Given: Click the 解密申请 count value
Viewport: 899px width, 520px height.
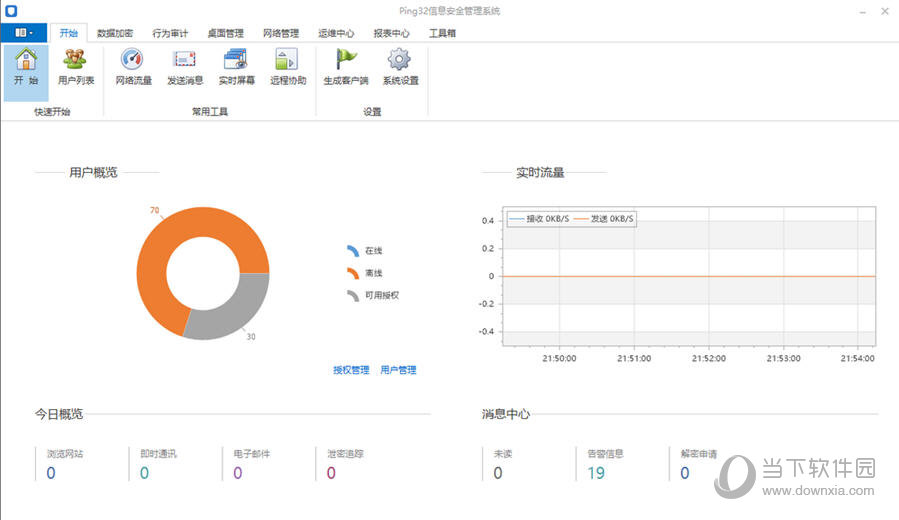Looking at the screenshot, I should (x=685, y=473).
